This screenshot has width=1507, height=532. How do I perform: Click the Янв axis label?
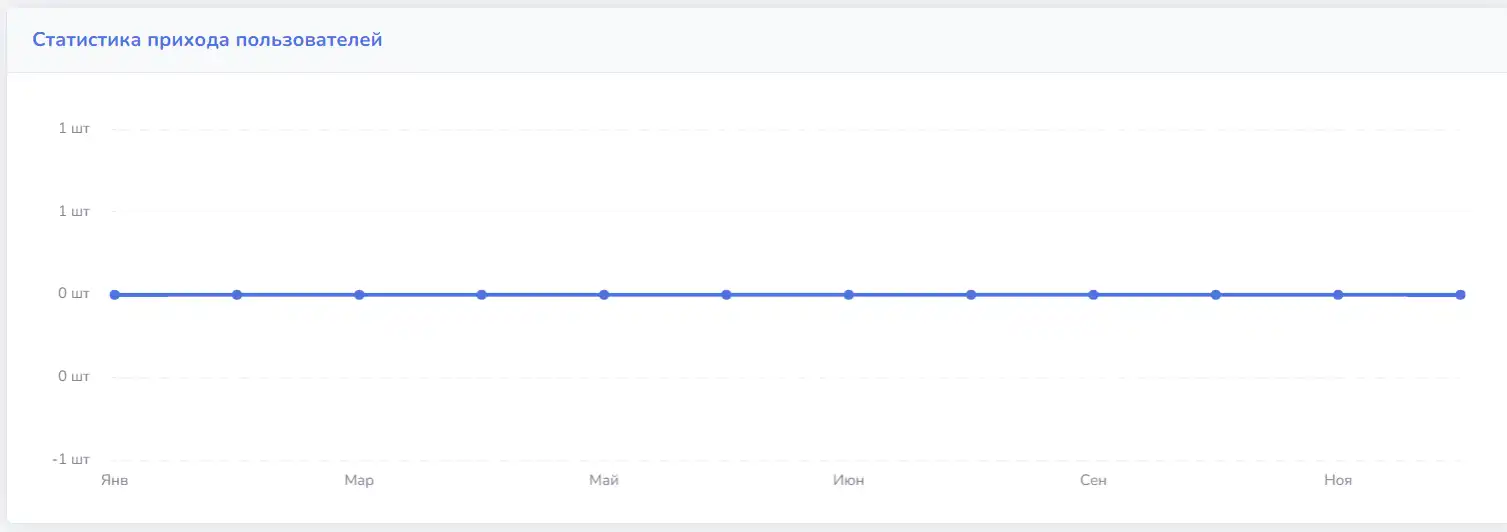pyautogui.click(x=115, y=481)
